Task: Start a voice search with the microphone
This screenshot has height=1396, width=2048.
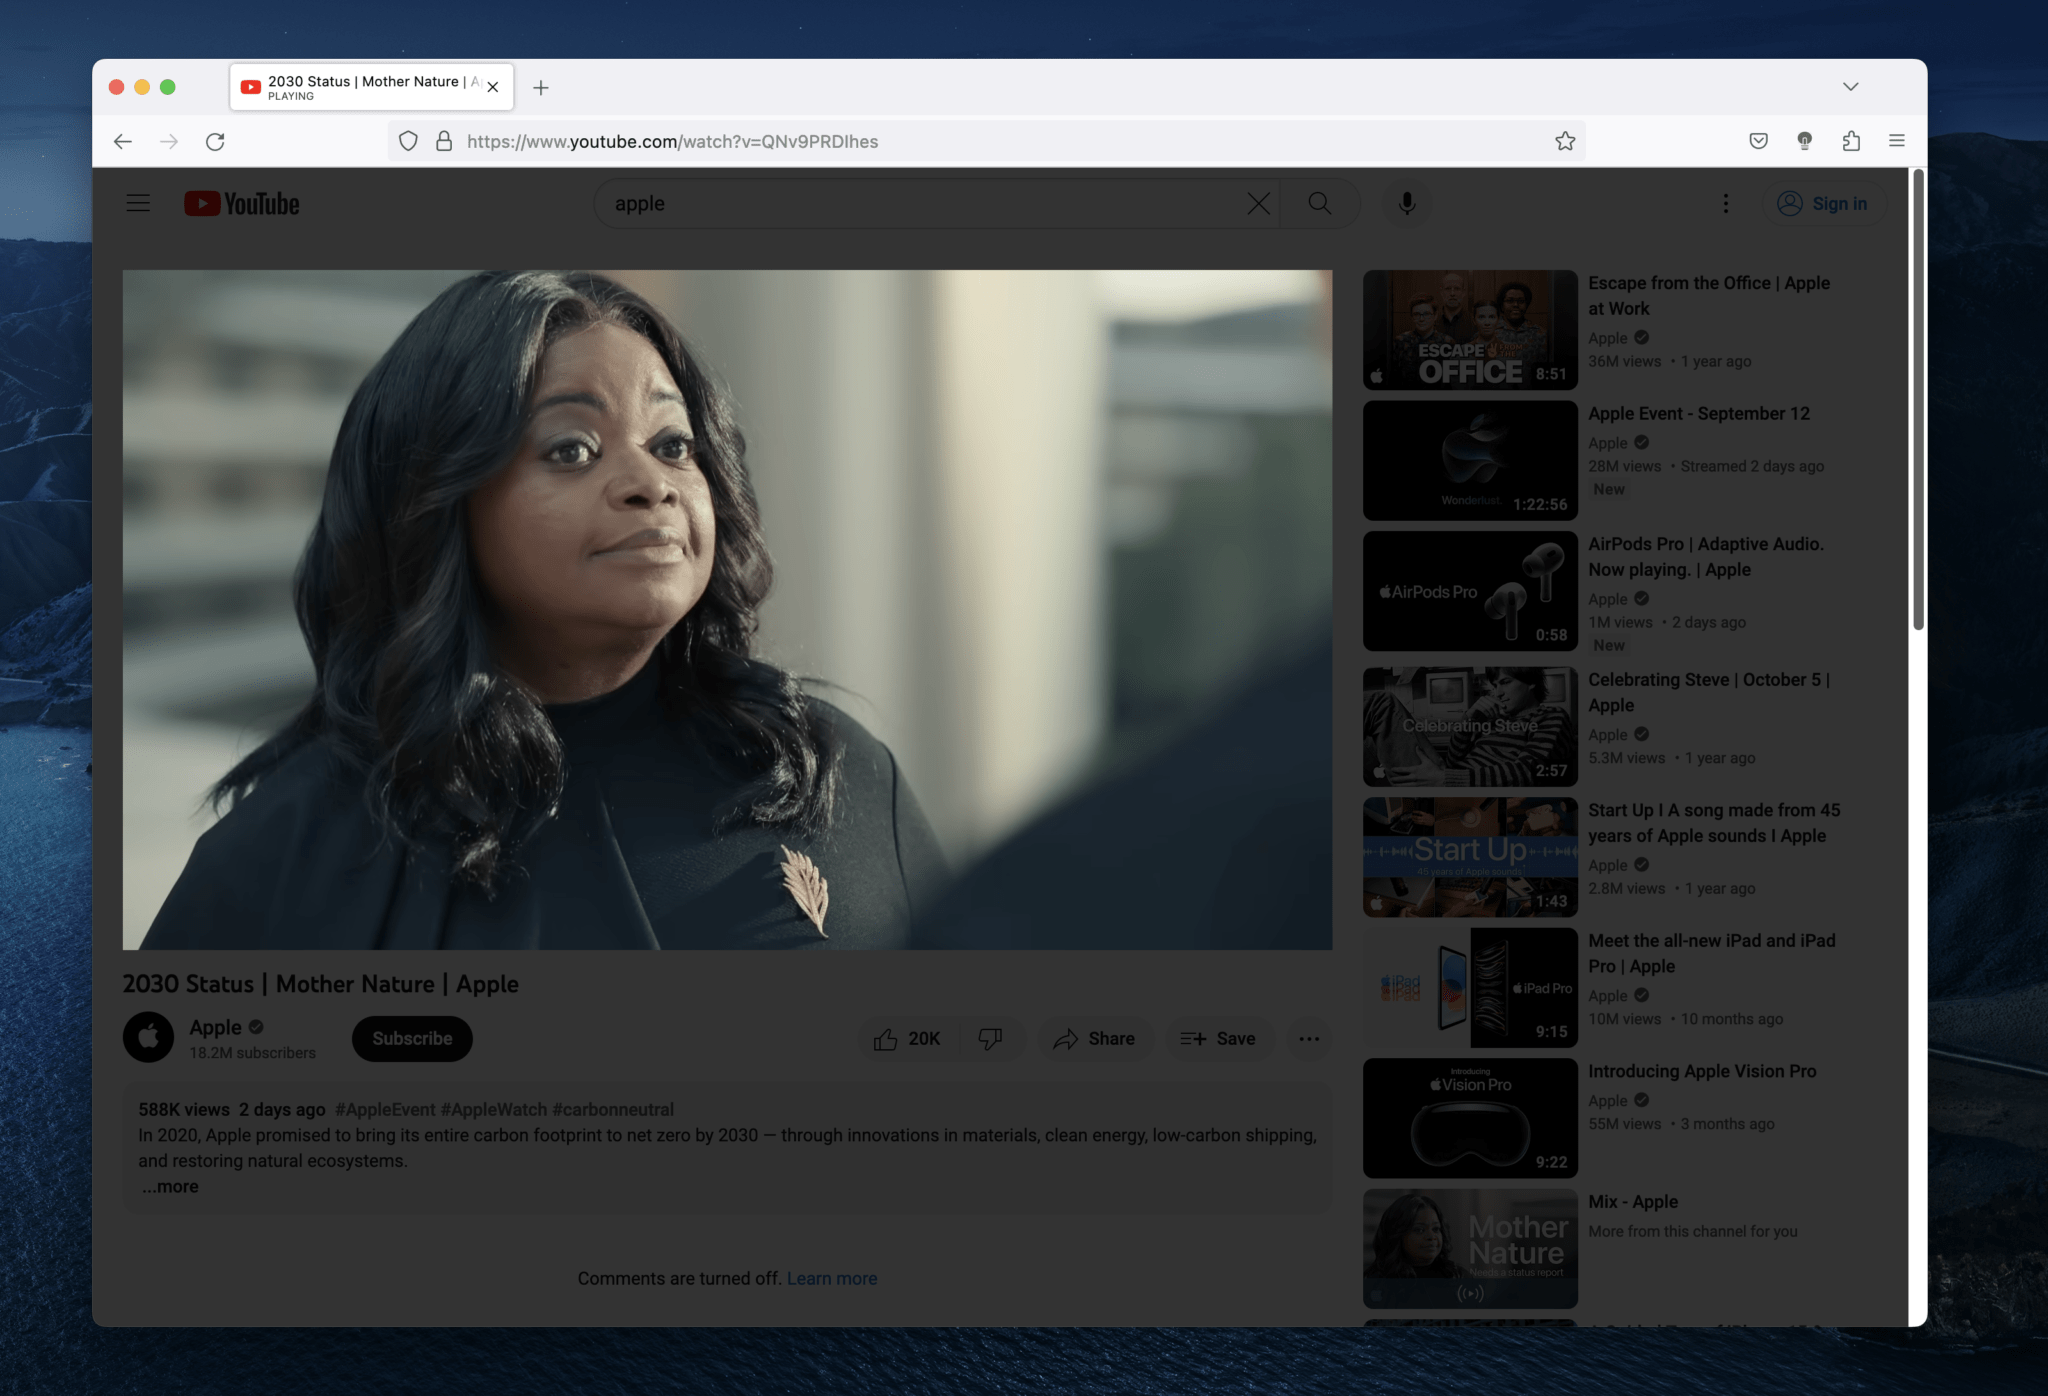Action: click(x=1406, y=203)
